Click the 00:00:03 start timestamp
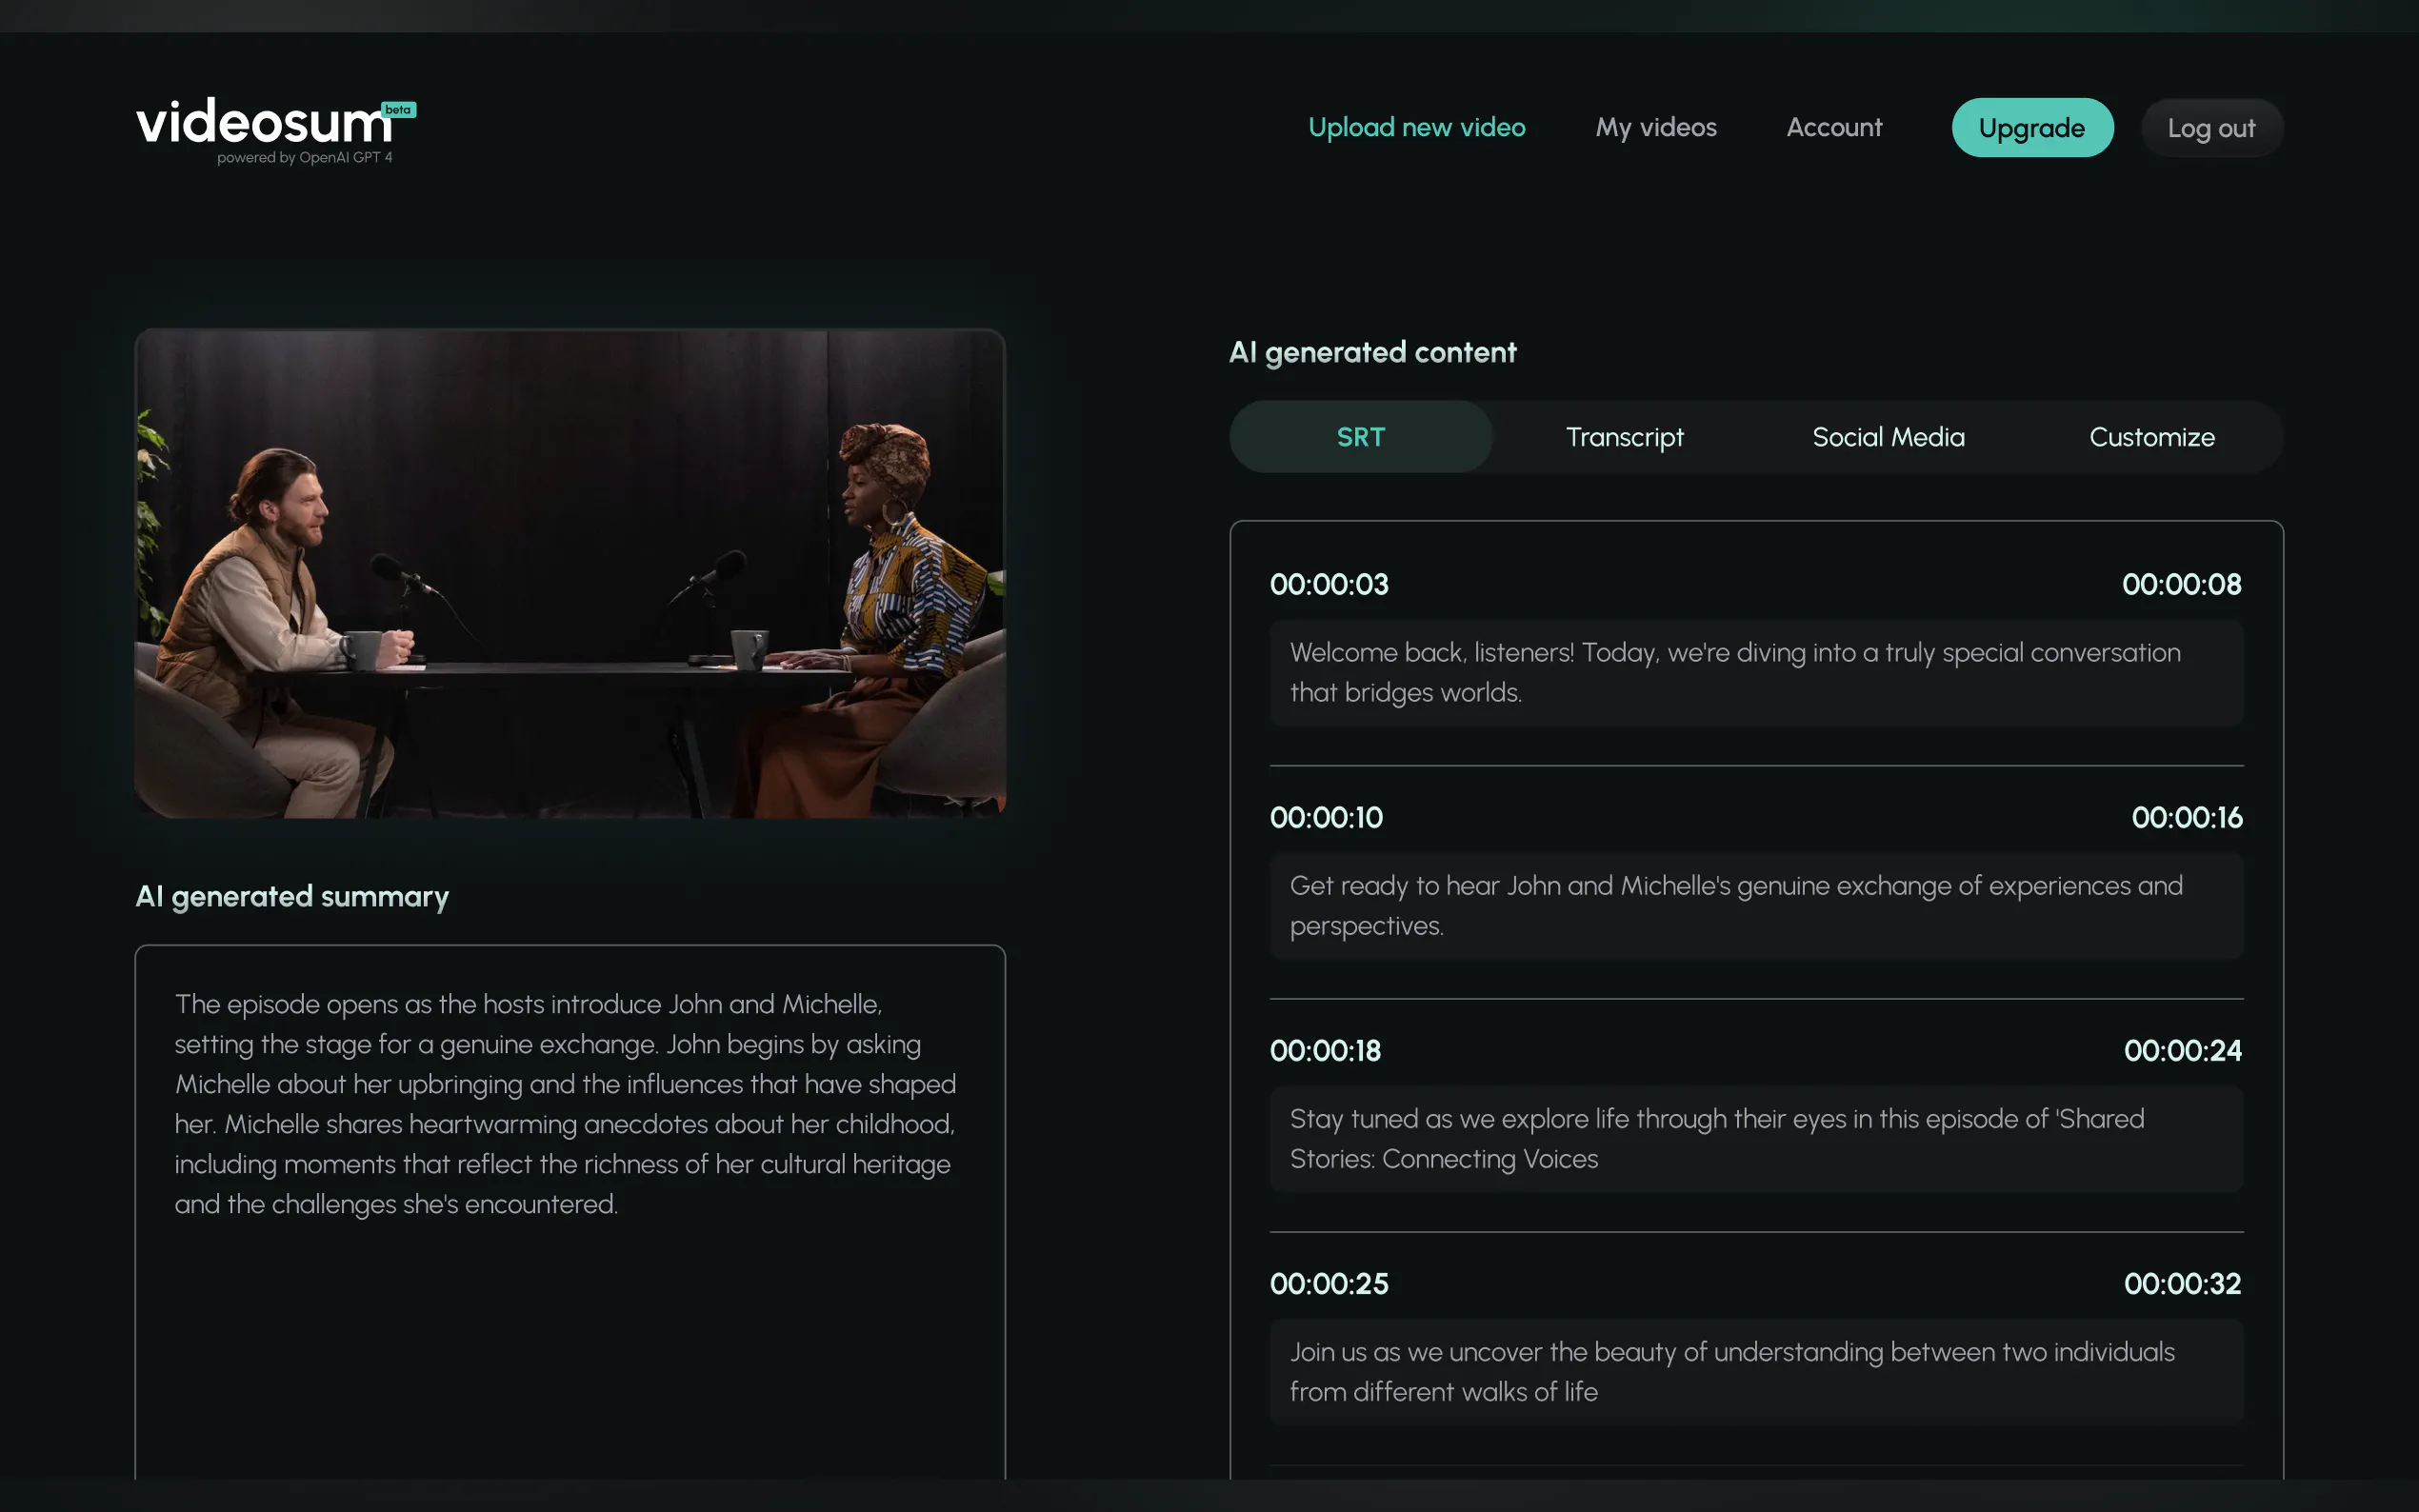2419x1512 pixels. [1328, 584]
